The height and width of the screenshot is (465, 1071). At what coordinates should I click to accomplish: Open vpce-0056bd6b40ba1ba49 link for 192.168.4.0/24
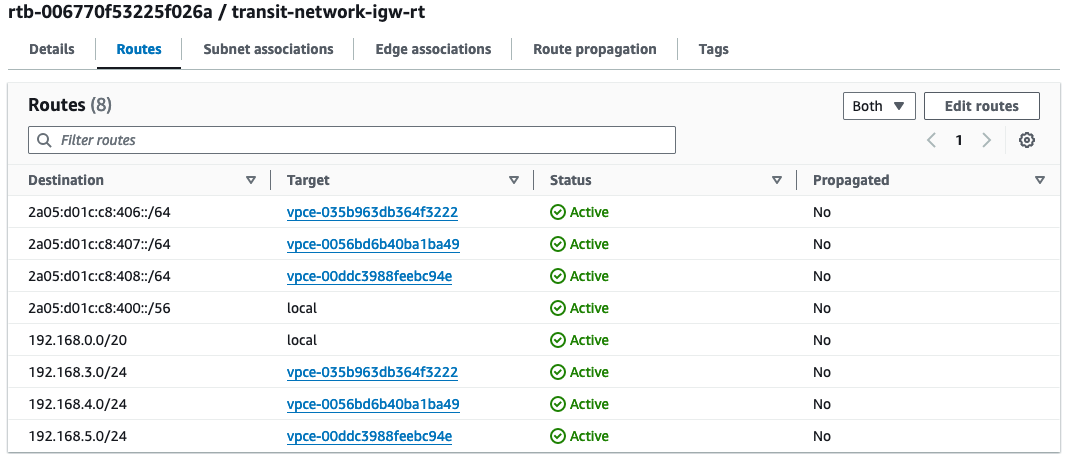373,404
